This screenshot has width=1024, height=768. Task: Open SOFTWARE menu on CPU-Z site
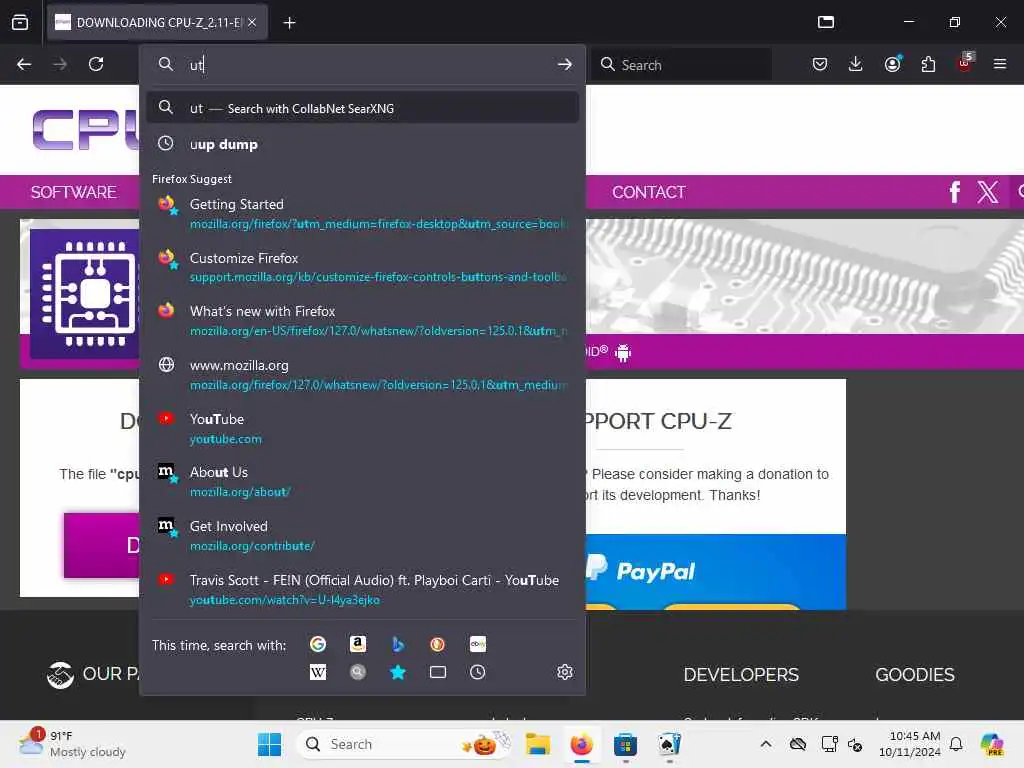pos(73,192)
